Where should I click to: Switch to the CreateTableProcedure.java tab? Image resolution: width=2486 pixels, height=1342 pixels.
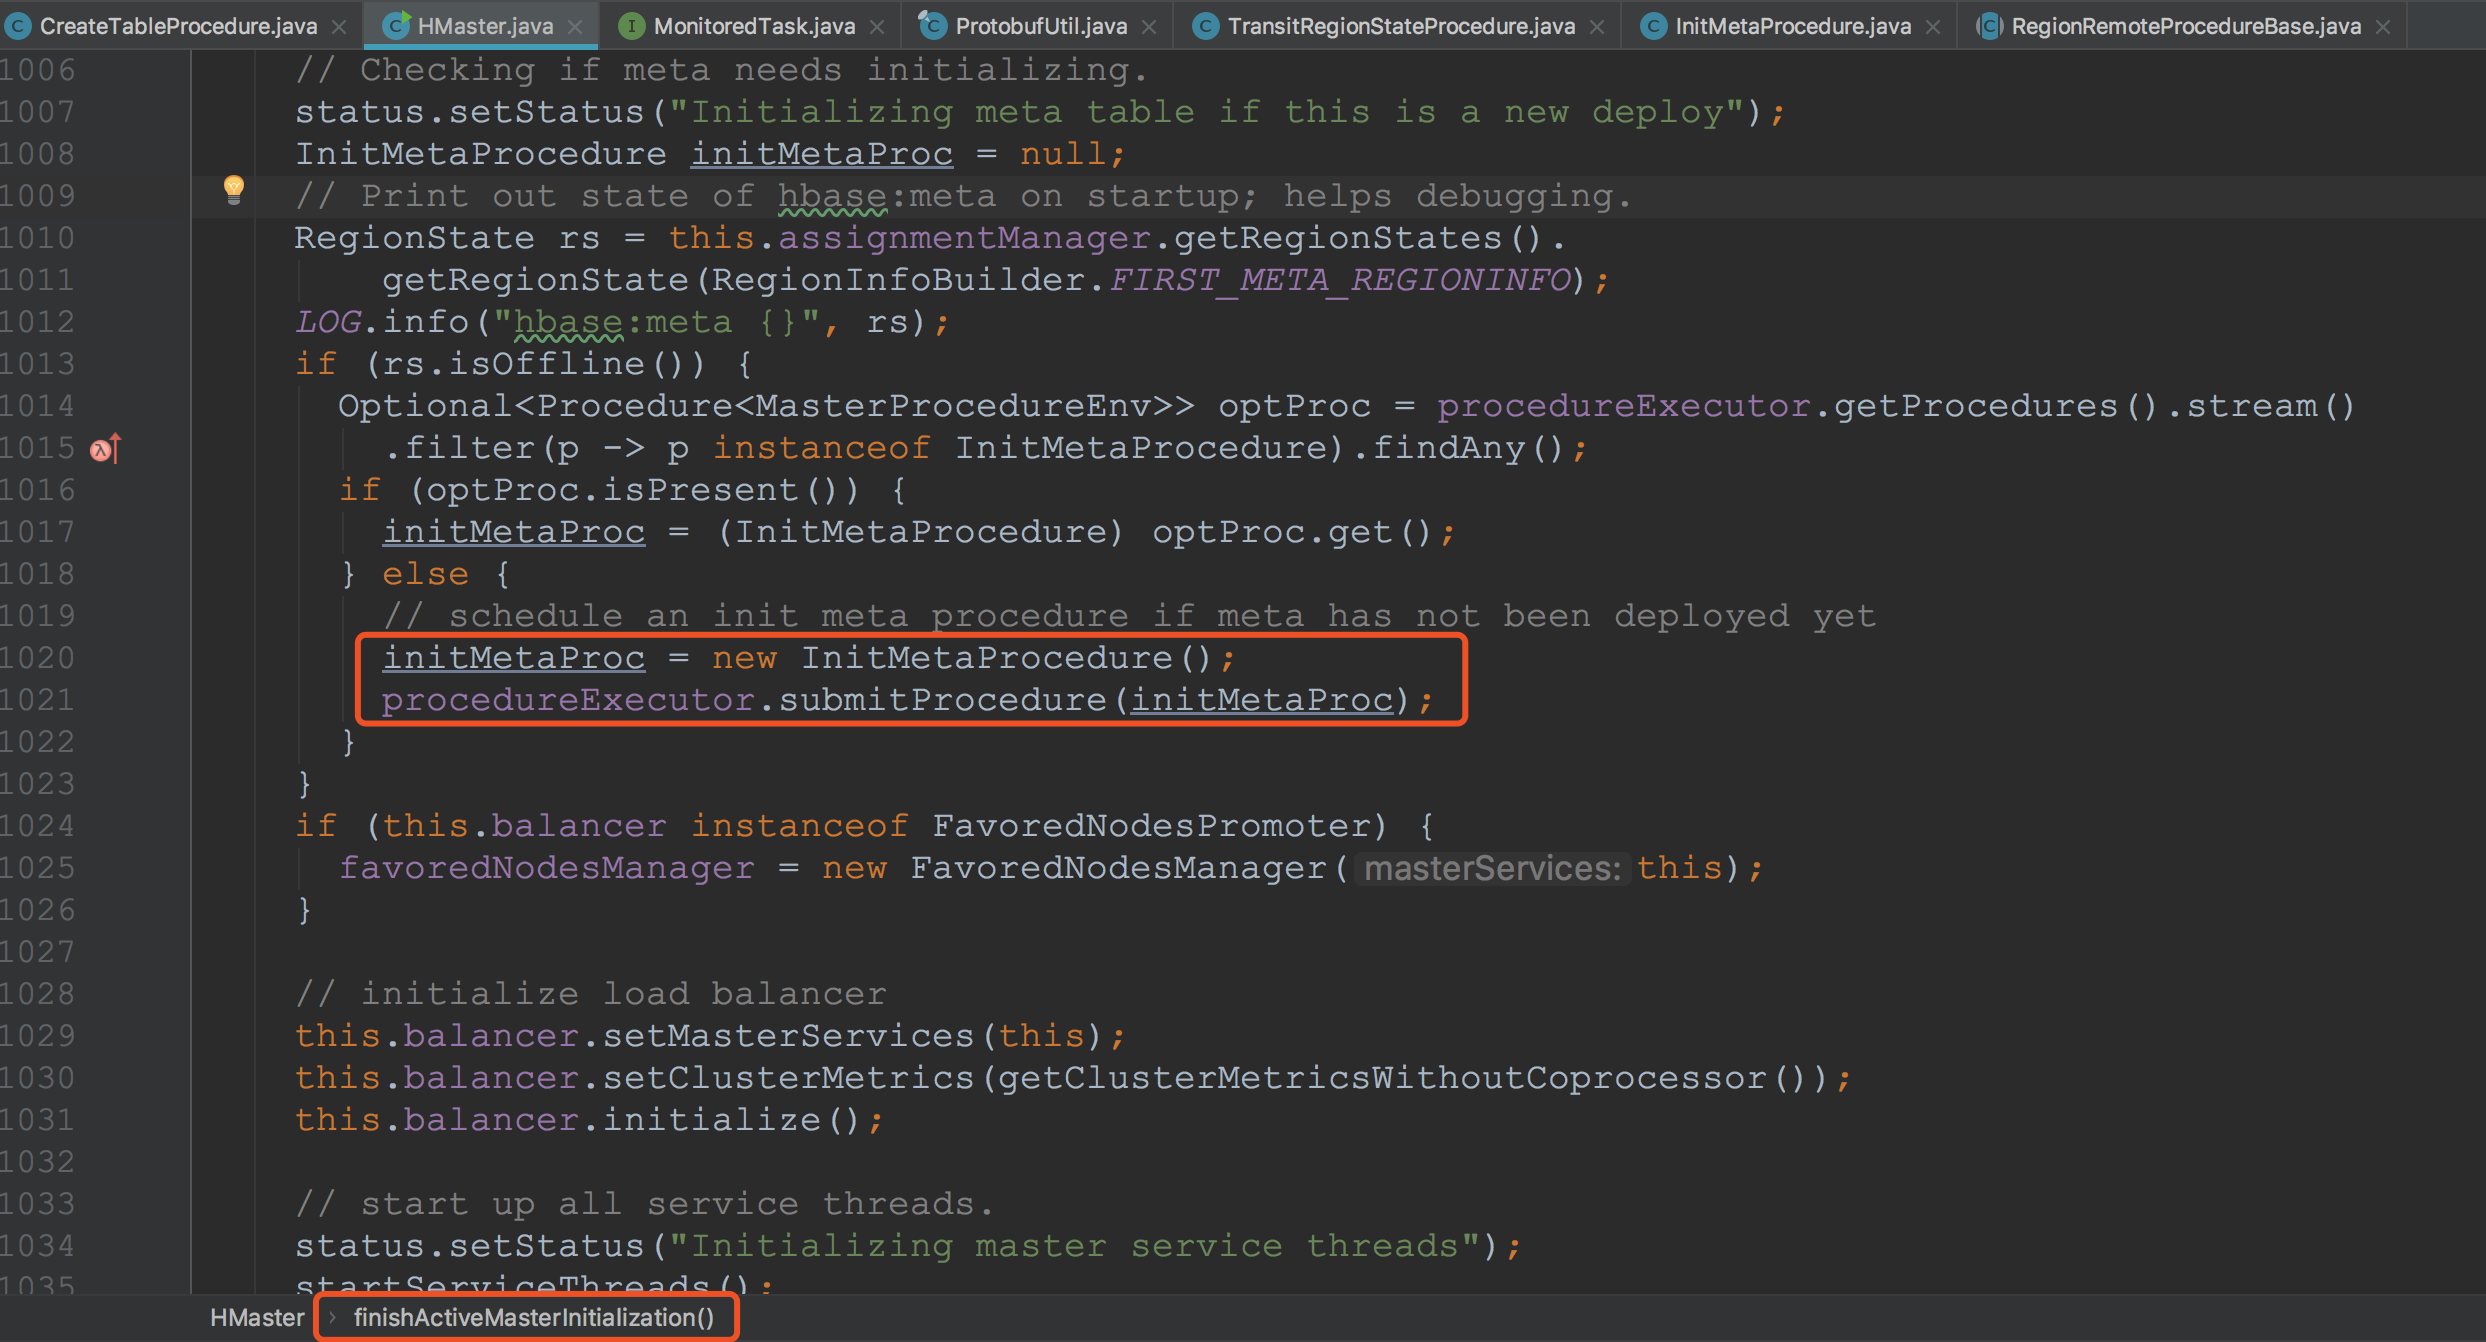(178, 27)
